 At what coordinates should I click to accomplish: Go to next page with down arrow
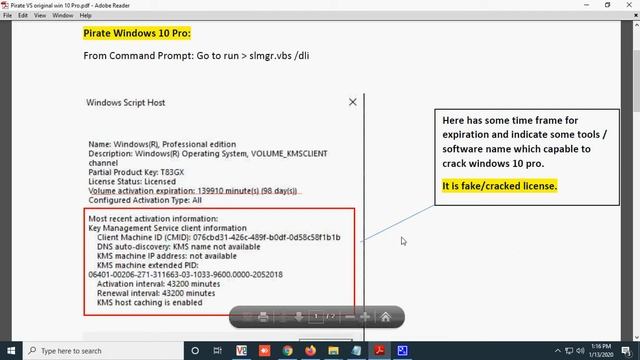pyautogui.click(x=299, y=317)
